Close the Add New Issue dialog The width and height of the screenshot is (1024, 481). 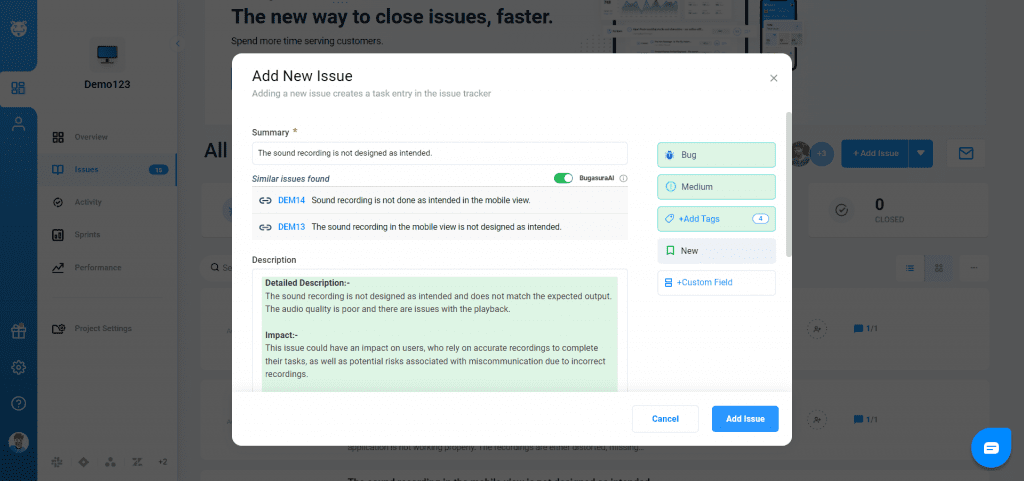pos(773,78)
